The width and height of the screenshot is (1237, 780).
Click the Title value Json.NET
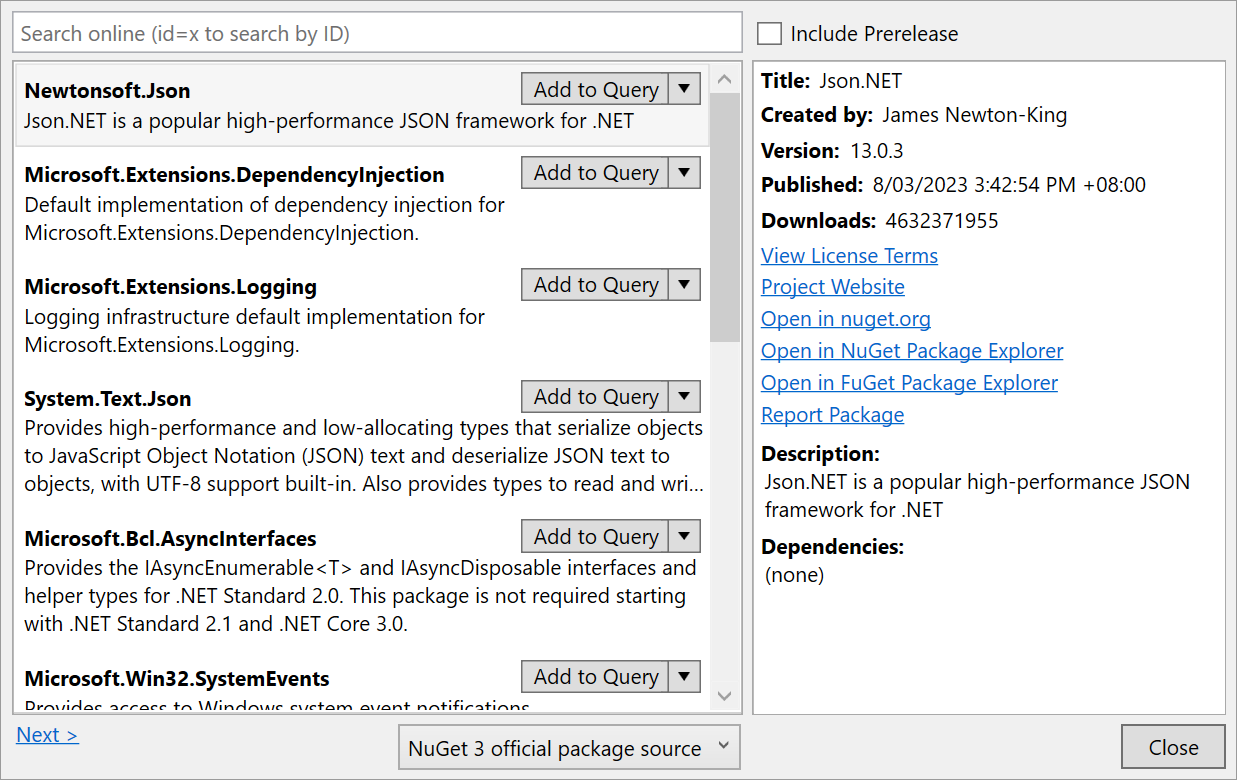pyautogui.click(x=860, y=81)
